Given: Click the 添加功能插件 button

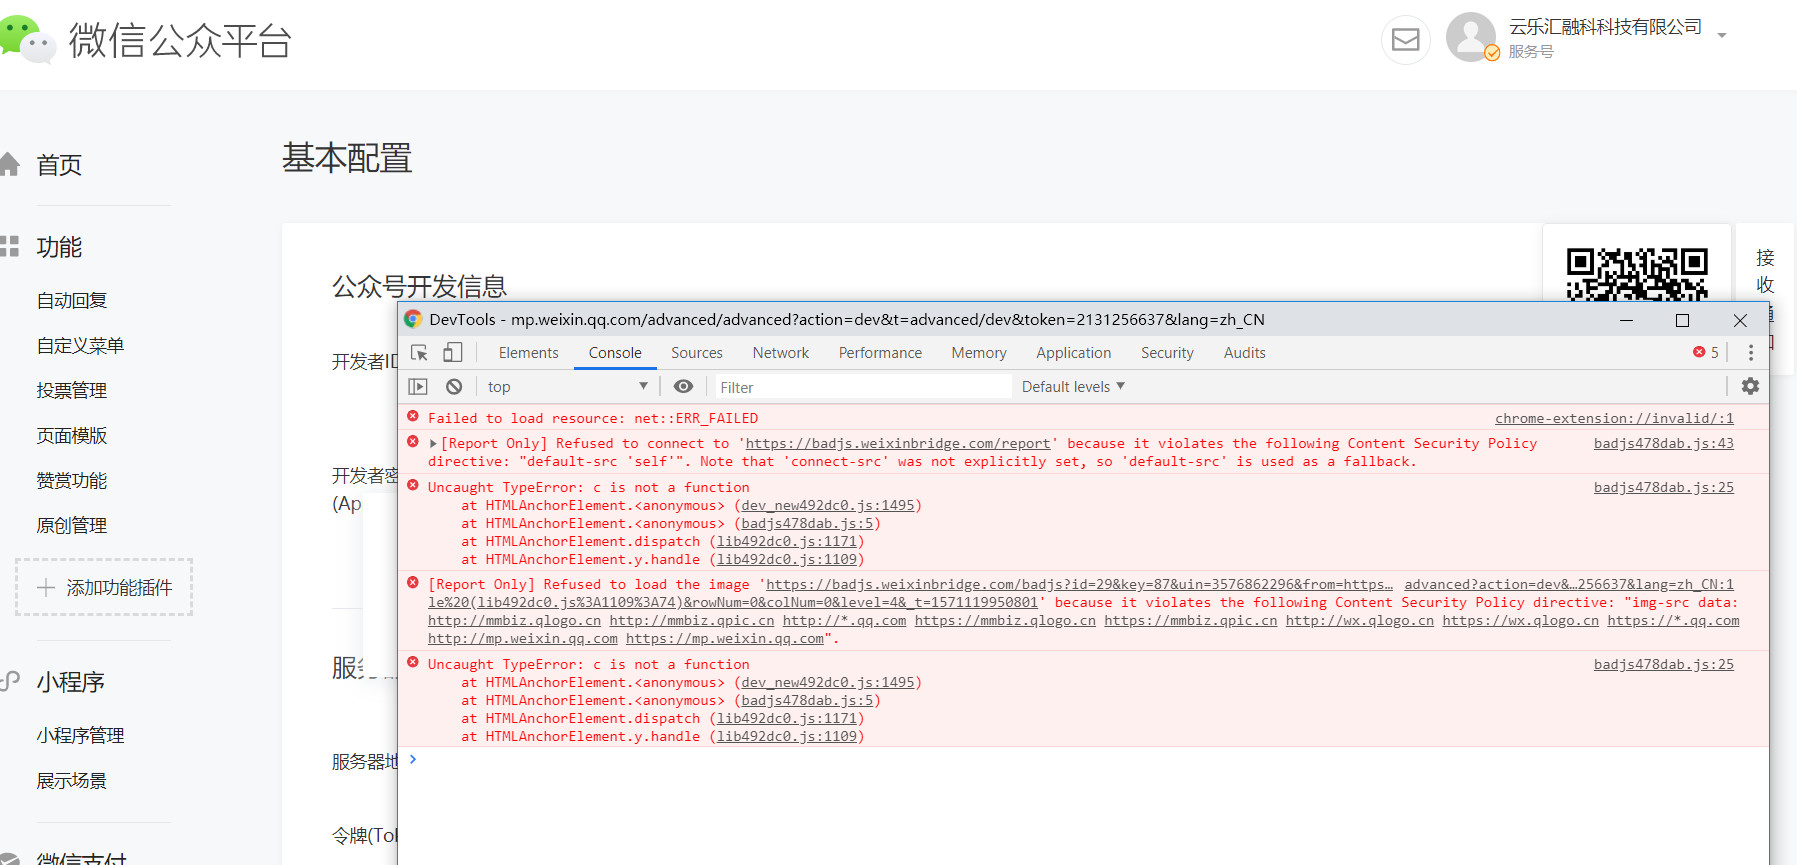Looking at the screenshot, I should pyautogui.click(x=104, y=587).
